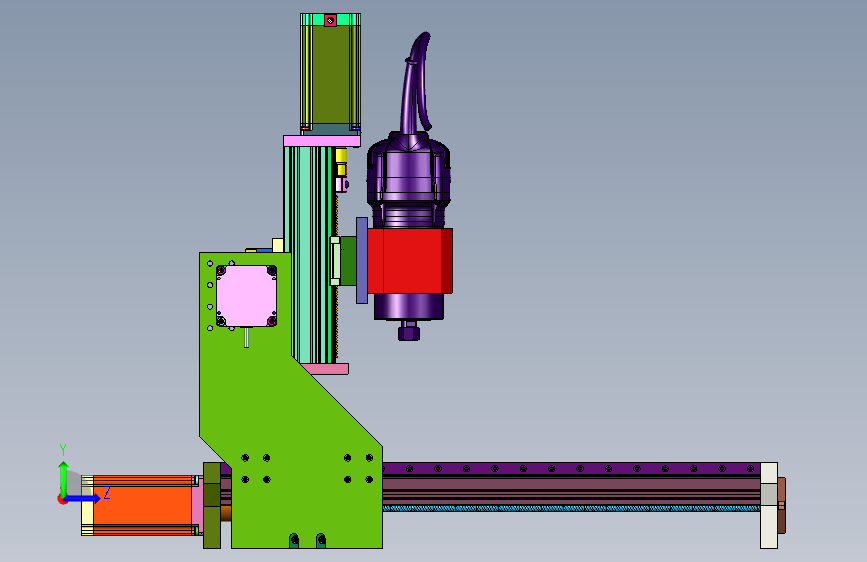Viewport: 867px width, 562px height.
Task: Click the blue-gray spindle mounting plate
Action: tap(362, 260)
